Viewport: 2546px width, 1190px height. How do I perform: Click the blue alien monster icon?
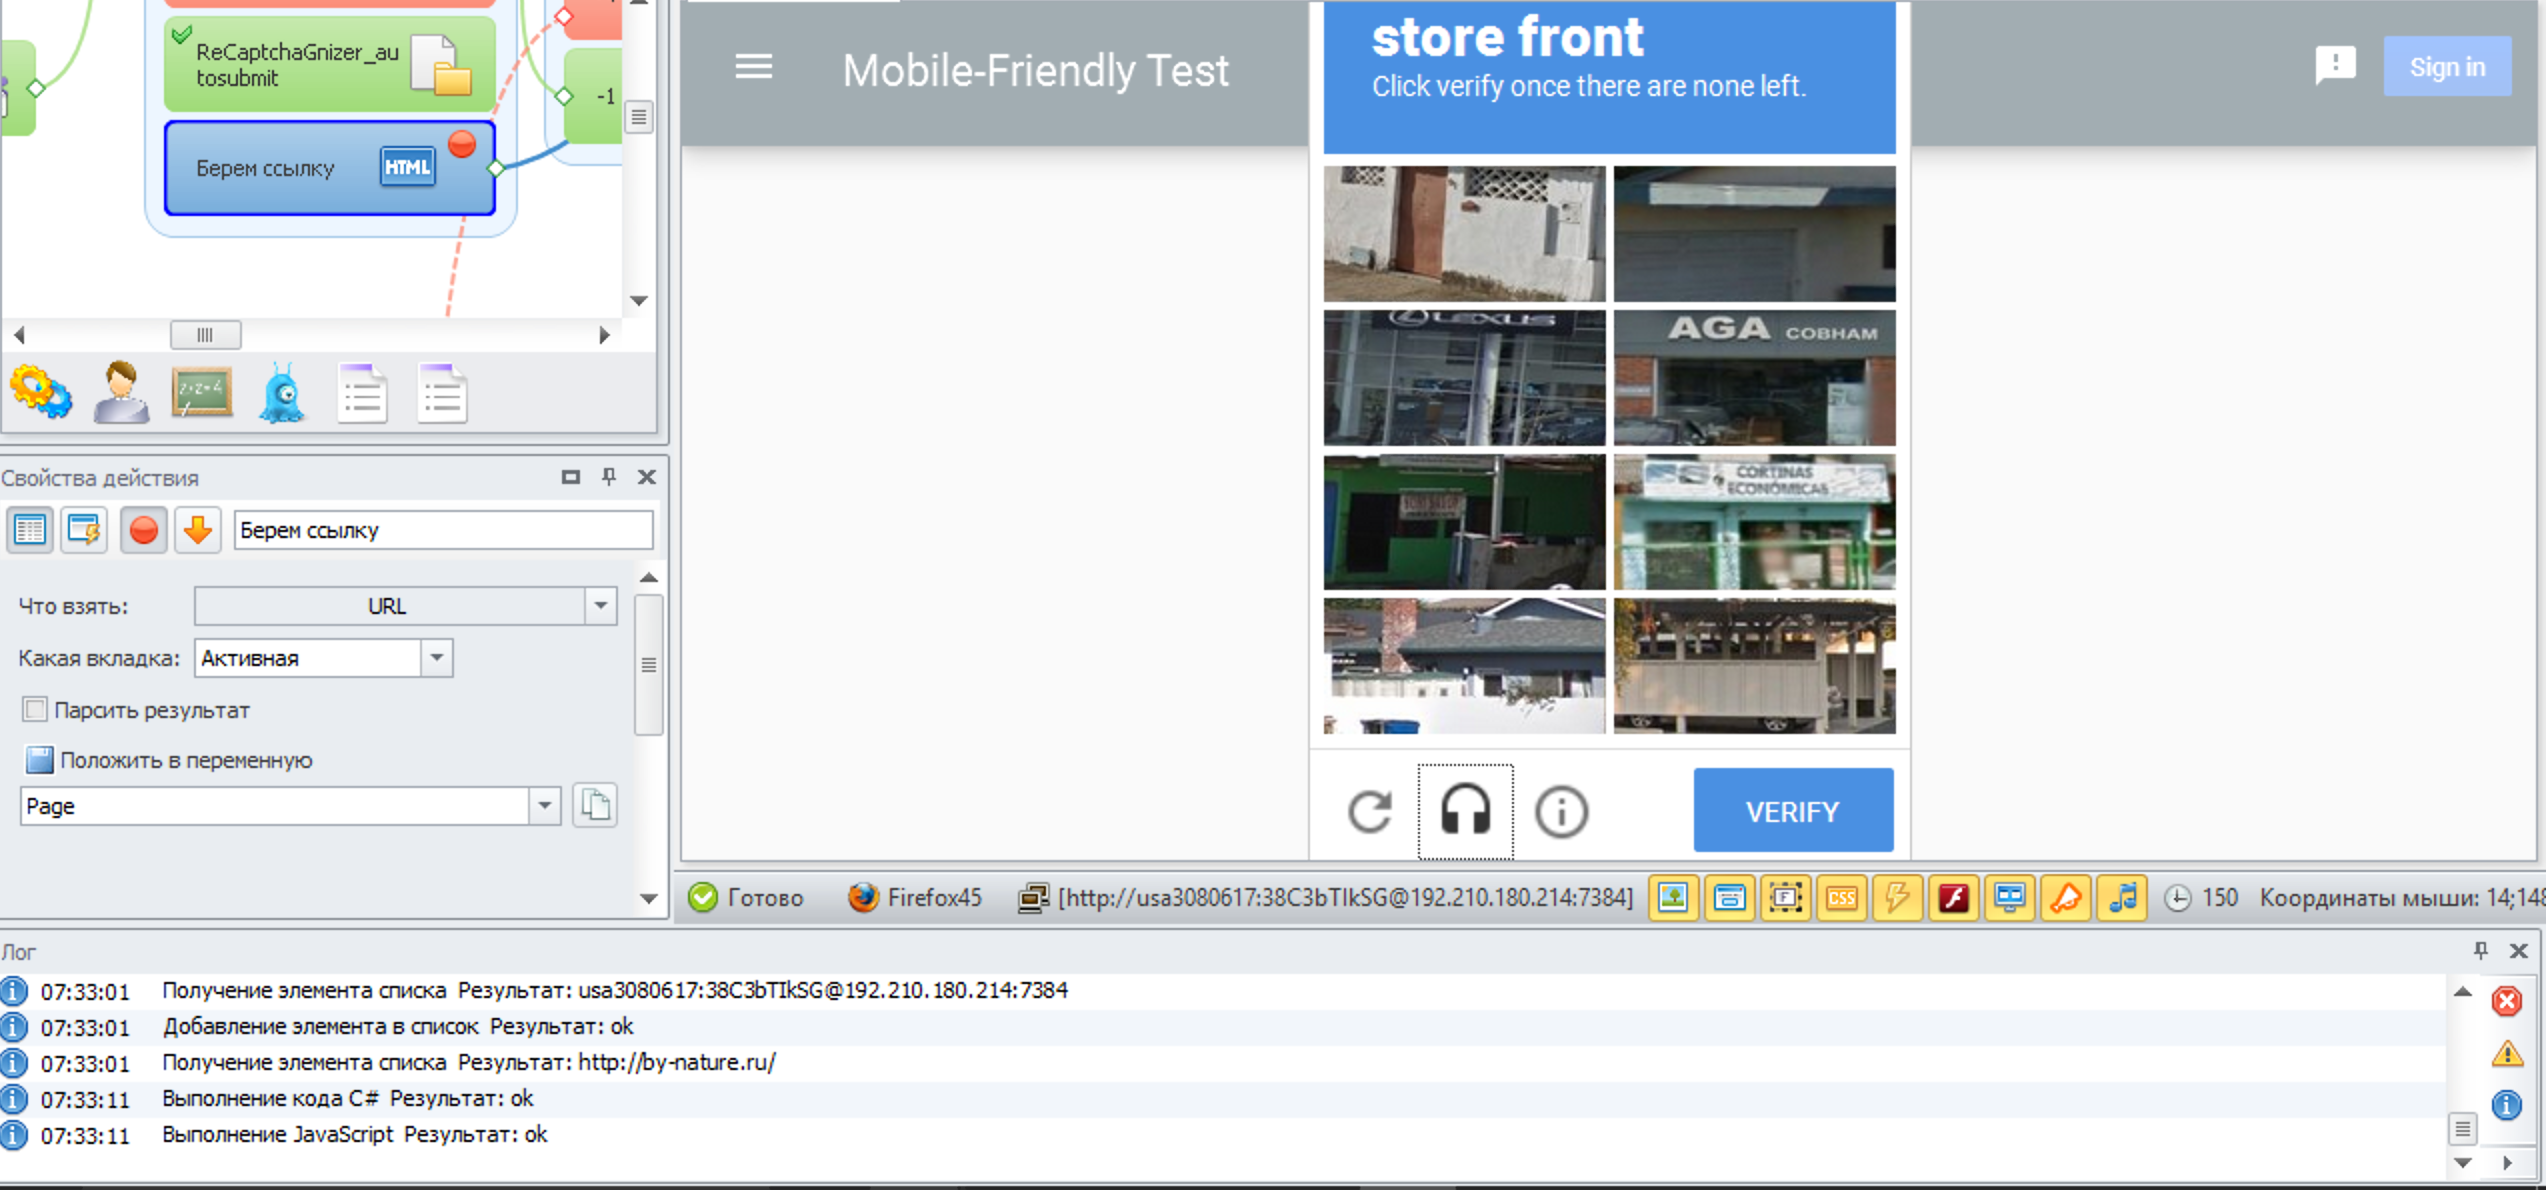point(282,393)
